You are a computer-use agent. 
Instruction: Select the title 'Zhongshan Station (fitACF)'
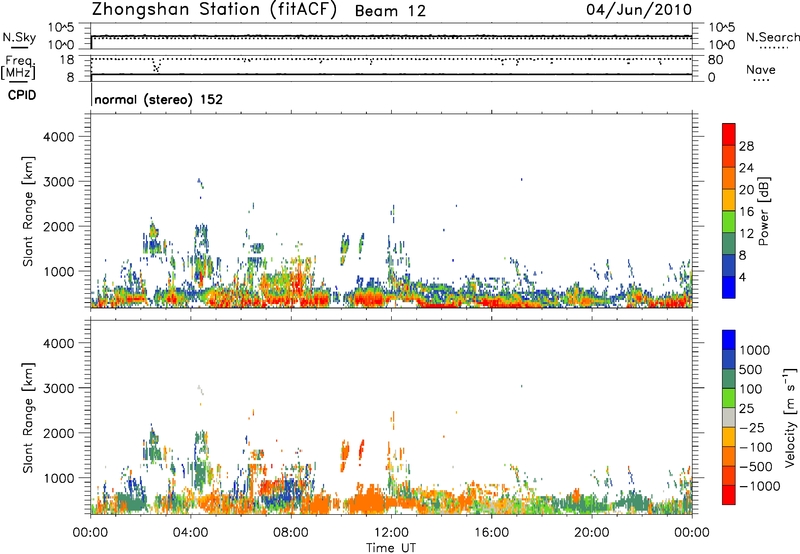[x=214, y=10]
